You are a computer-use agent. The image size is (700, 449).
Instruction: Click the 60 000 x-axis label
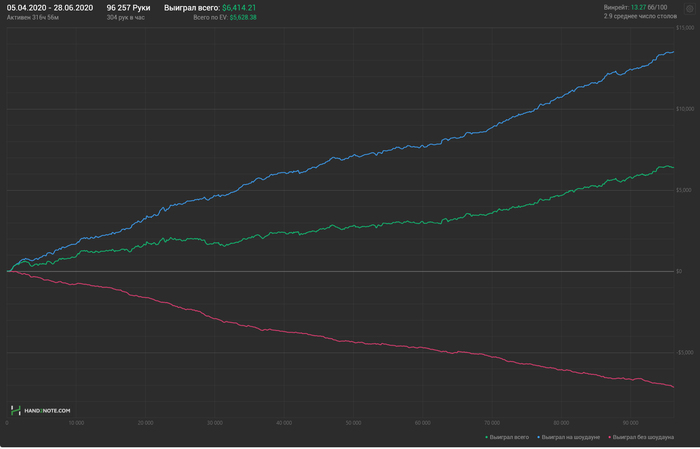click(x=423, y=423)
